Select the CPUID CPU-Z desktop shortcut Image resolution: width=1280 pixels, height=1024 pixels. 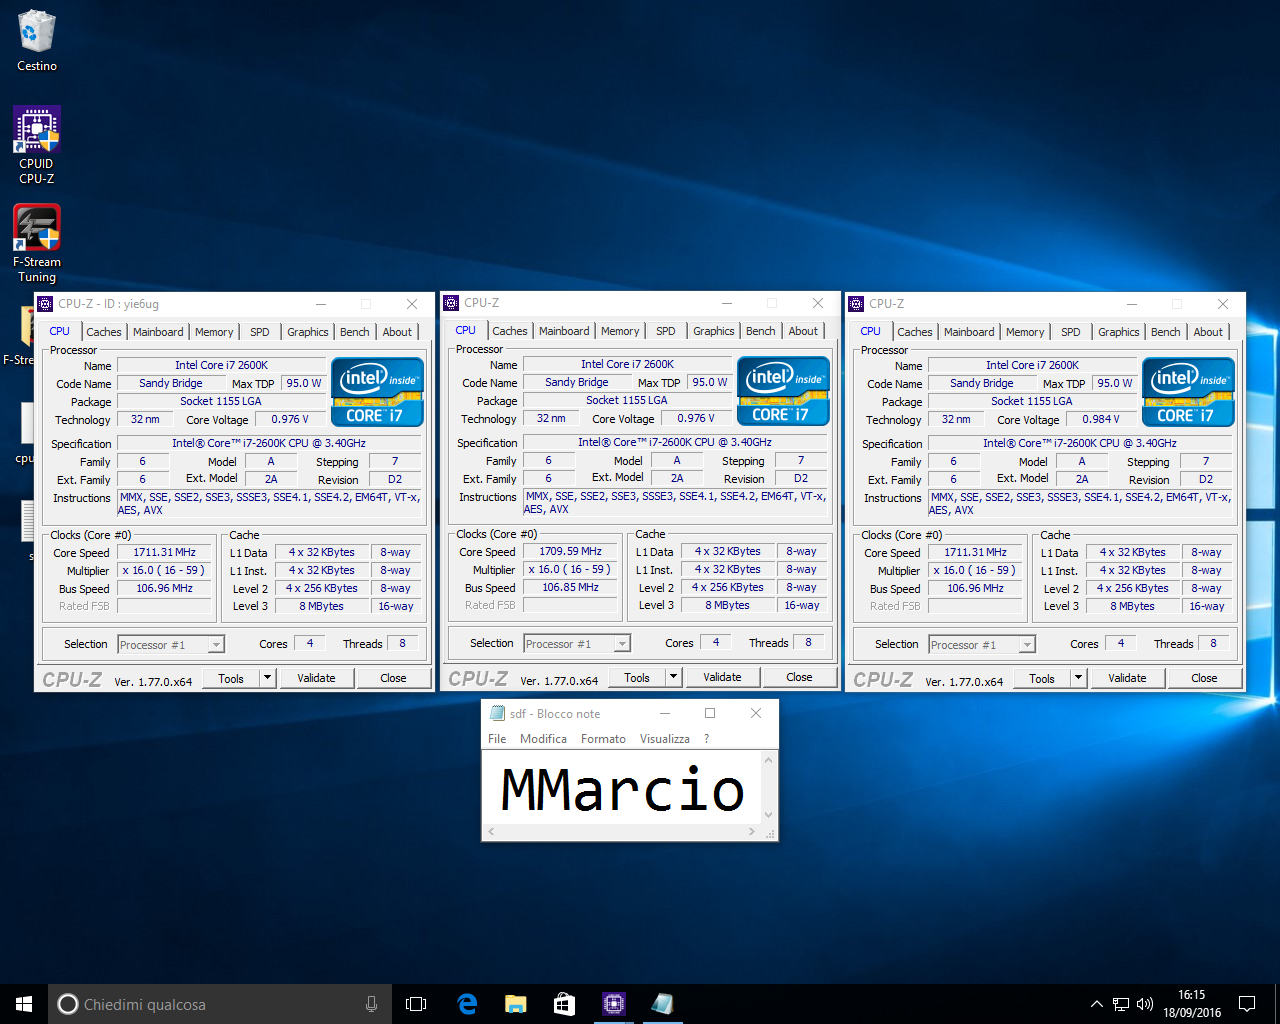(37, 145)
